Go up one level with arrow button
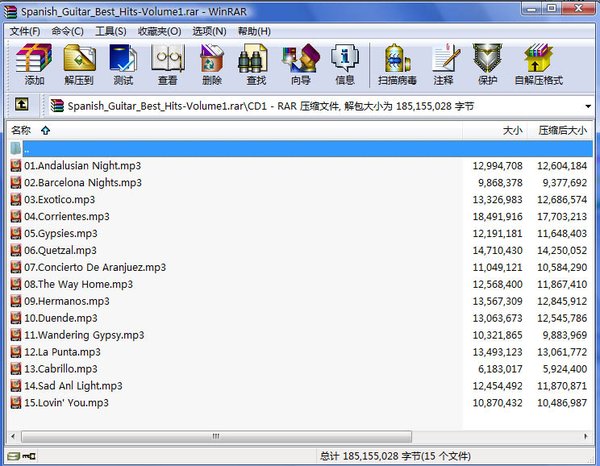Viewport: 600px width, 466px height. click(21, 104)
